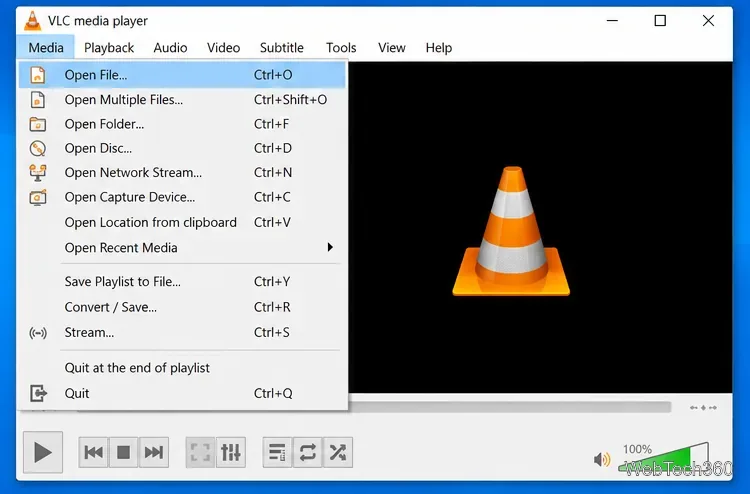This screenshot has width=750, height=494.
Task: Open the Tools menu
Action: [x=341, y=48]
